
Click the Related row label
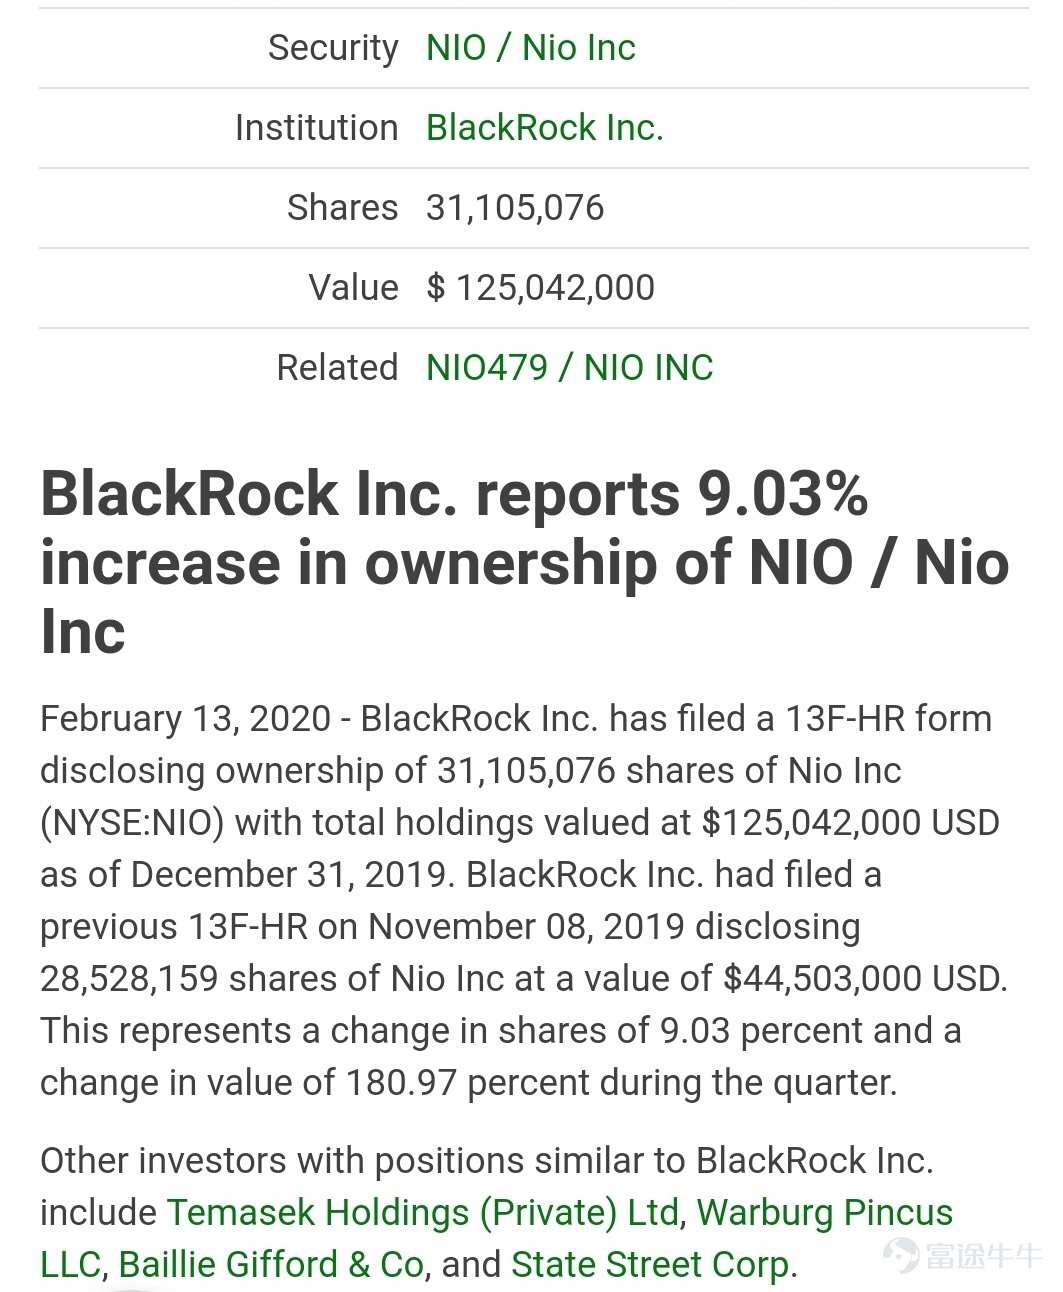click(337, 367)
